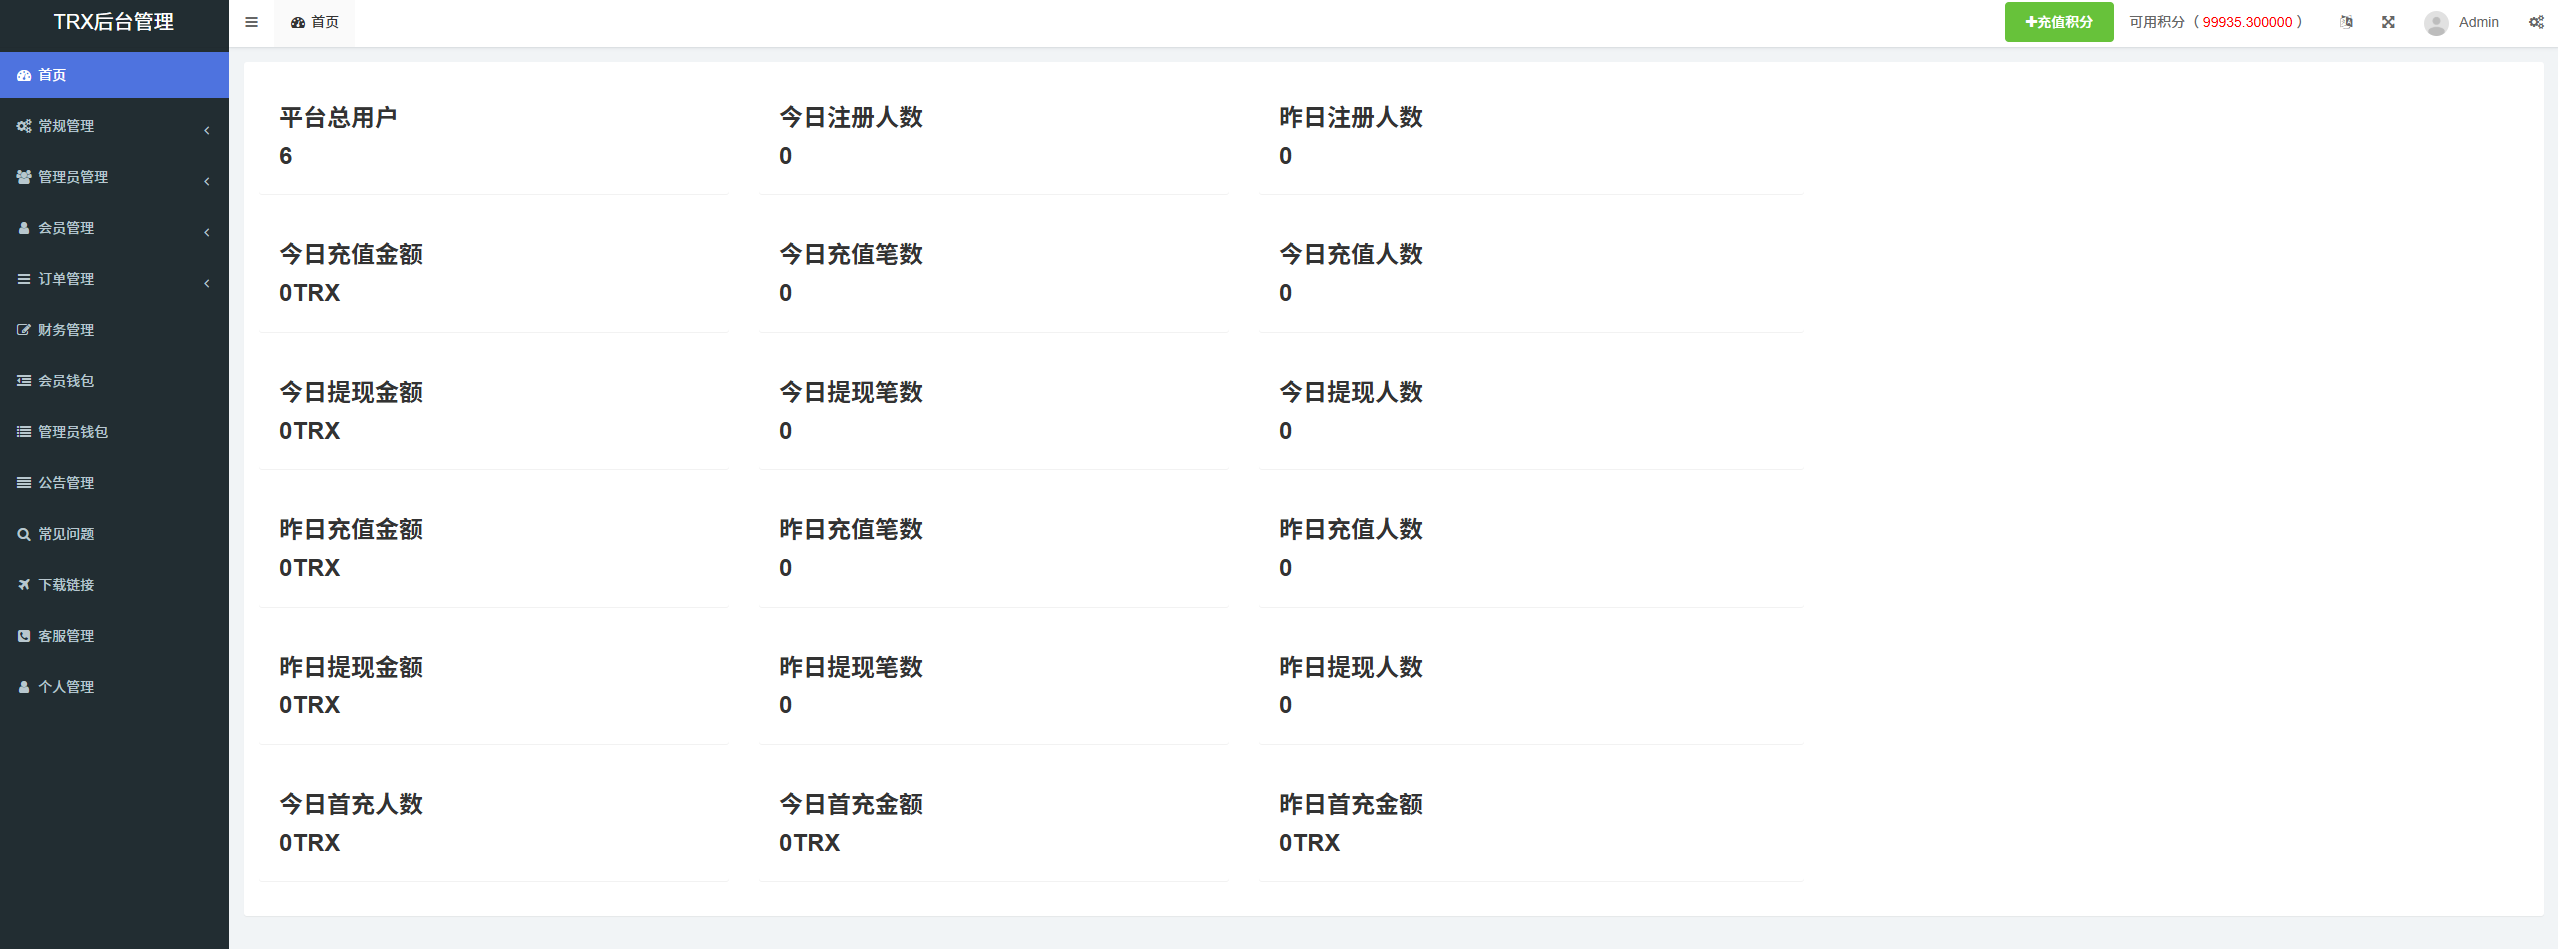
Task: Click the edit icon next to 财务管理
Action: [24, 330]
